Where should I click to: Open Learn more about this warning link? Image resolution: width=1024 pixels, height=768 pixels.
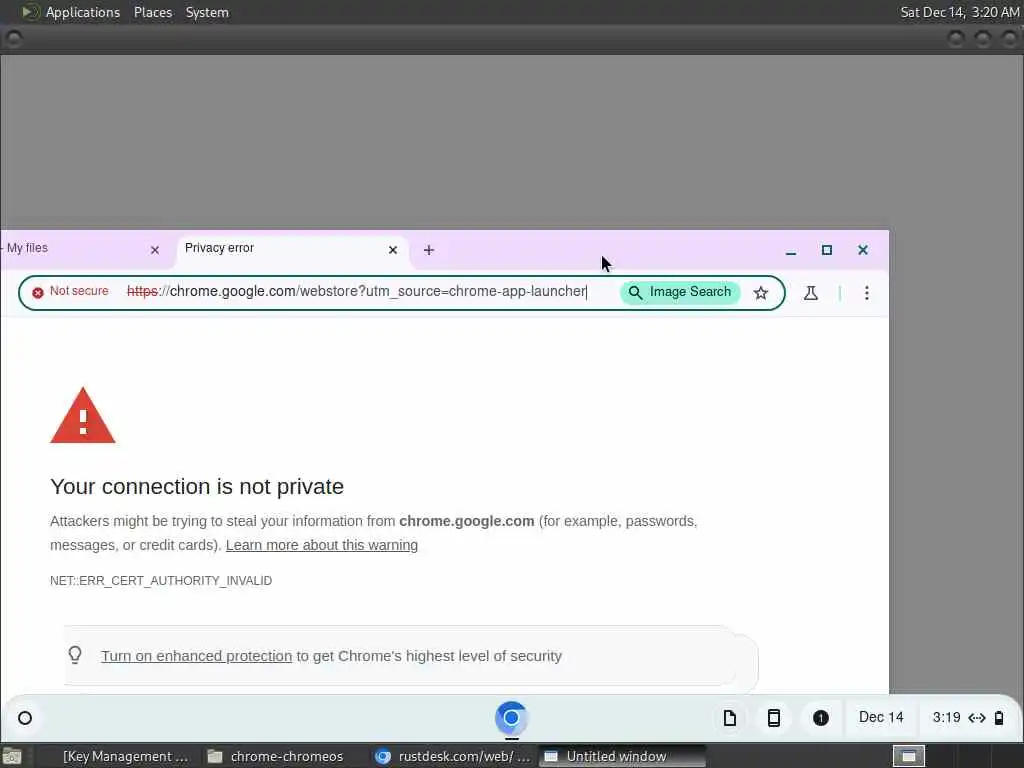[322, 545]
